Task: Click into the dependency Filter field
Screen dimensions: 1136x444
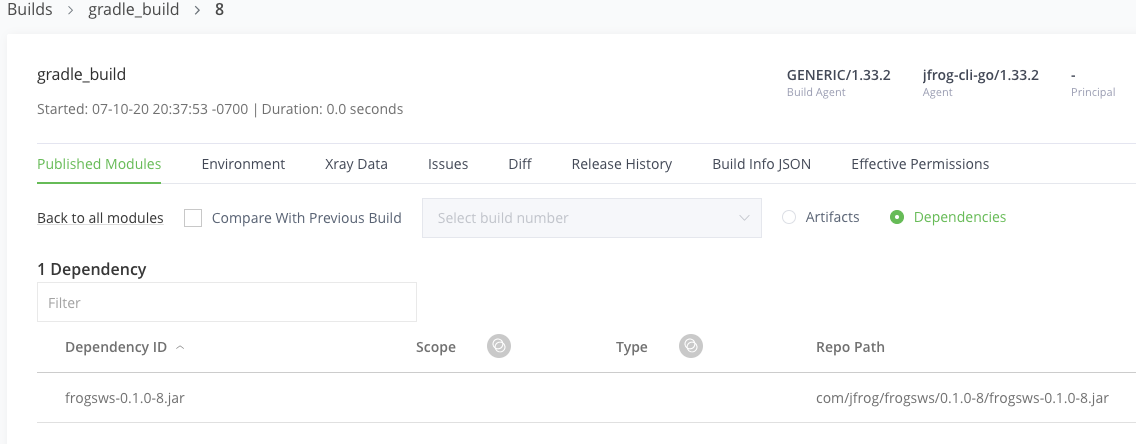Action: click(227, 302)
